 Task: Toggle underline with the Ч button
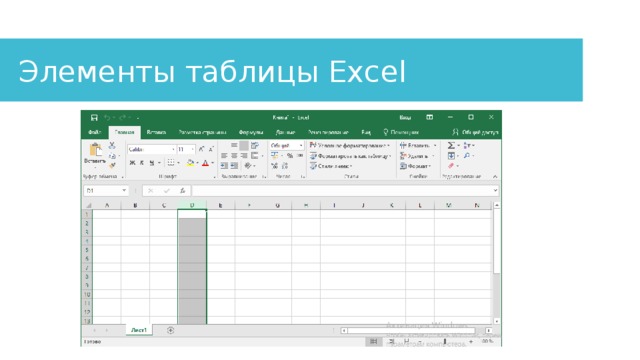tap(151, 163)
